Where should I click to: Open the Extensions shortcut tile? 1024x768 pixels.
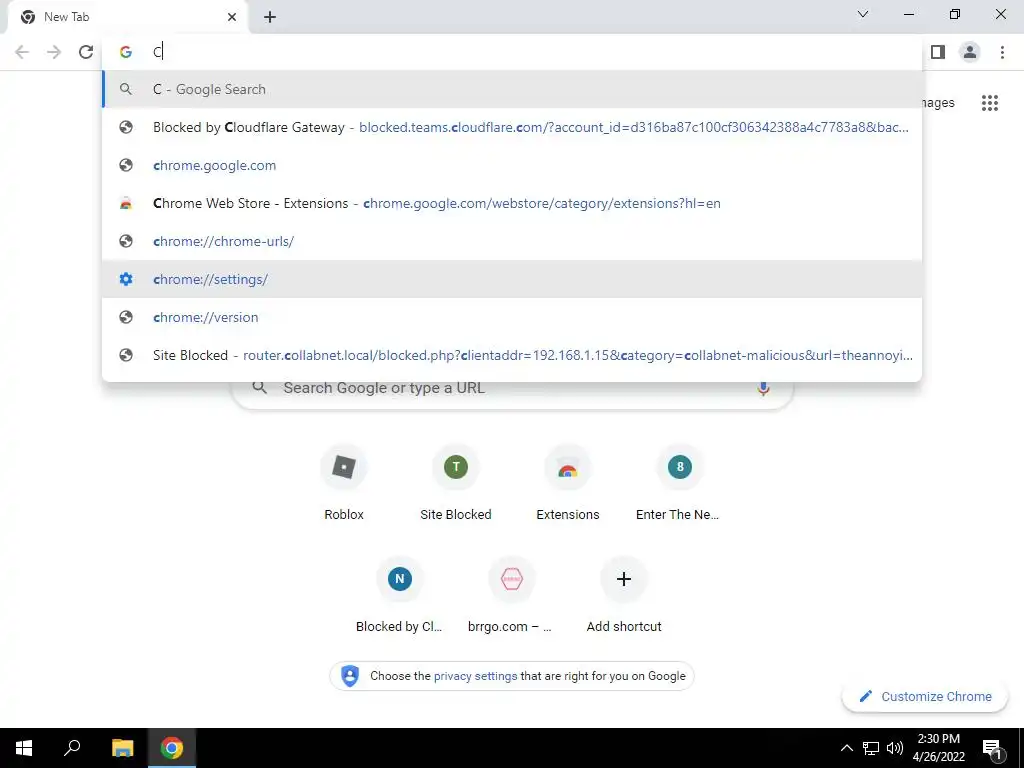pos(568,483)
